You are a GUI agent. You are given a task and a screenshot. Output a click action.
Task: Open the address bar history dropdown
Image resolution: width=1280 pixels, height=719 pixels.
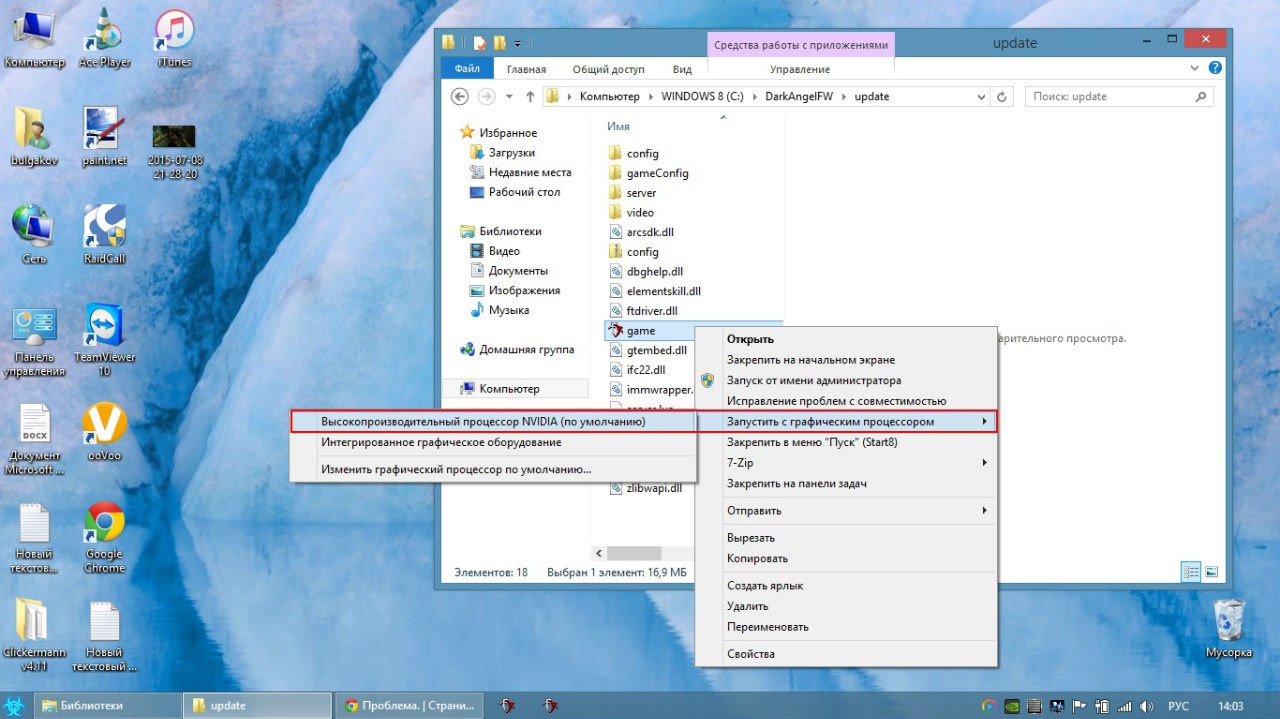[981, 97]
